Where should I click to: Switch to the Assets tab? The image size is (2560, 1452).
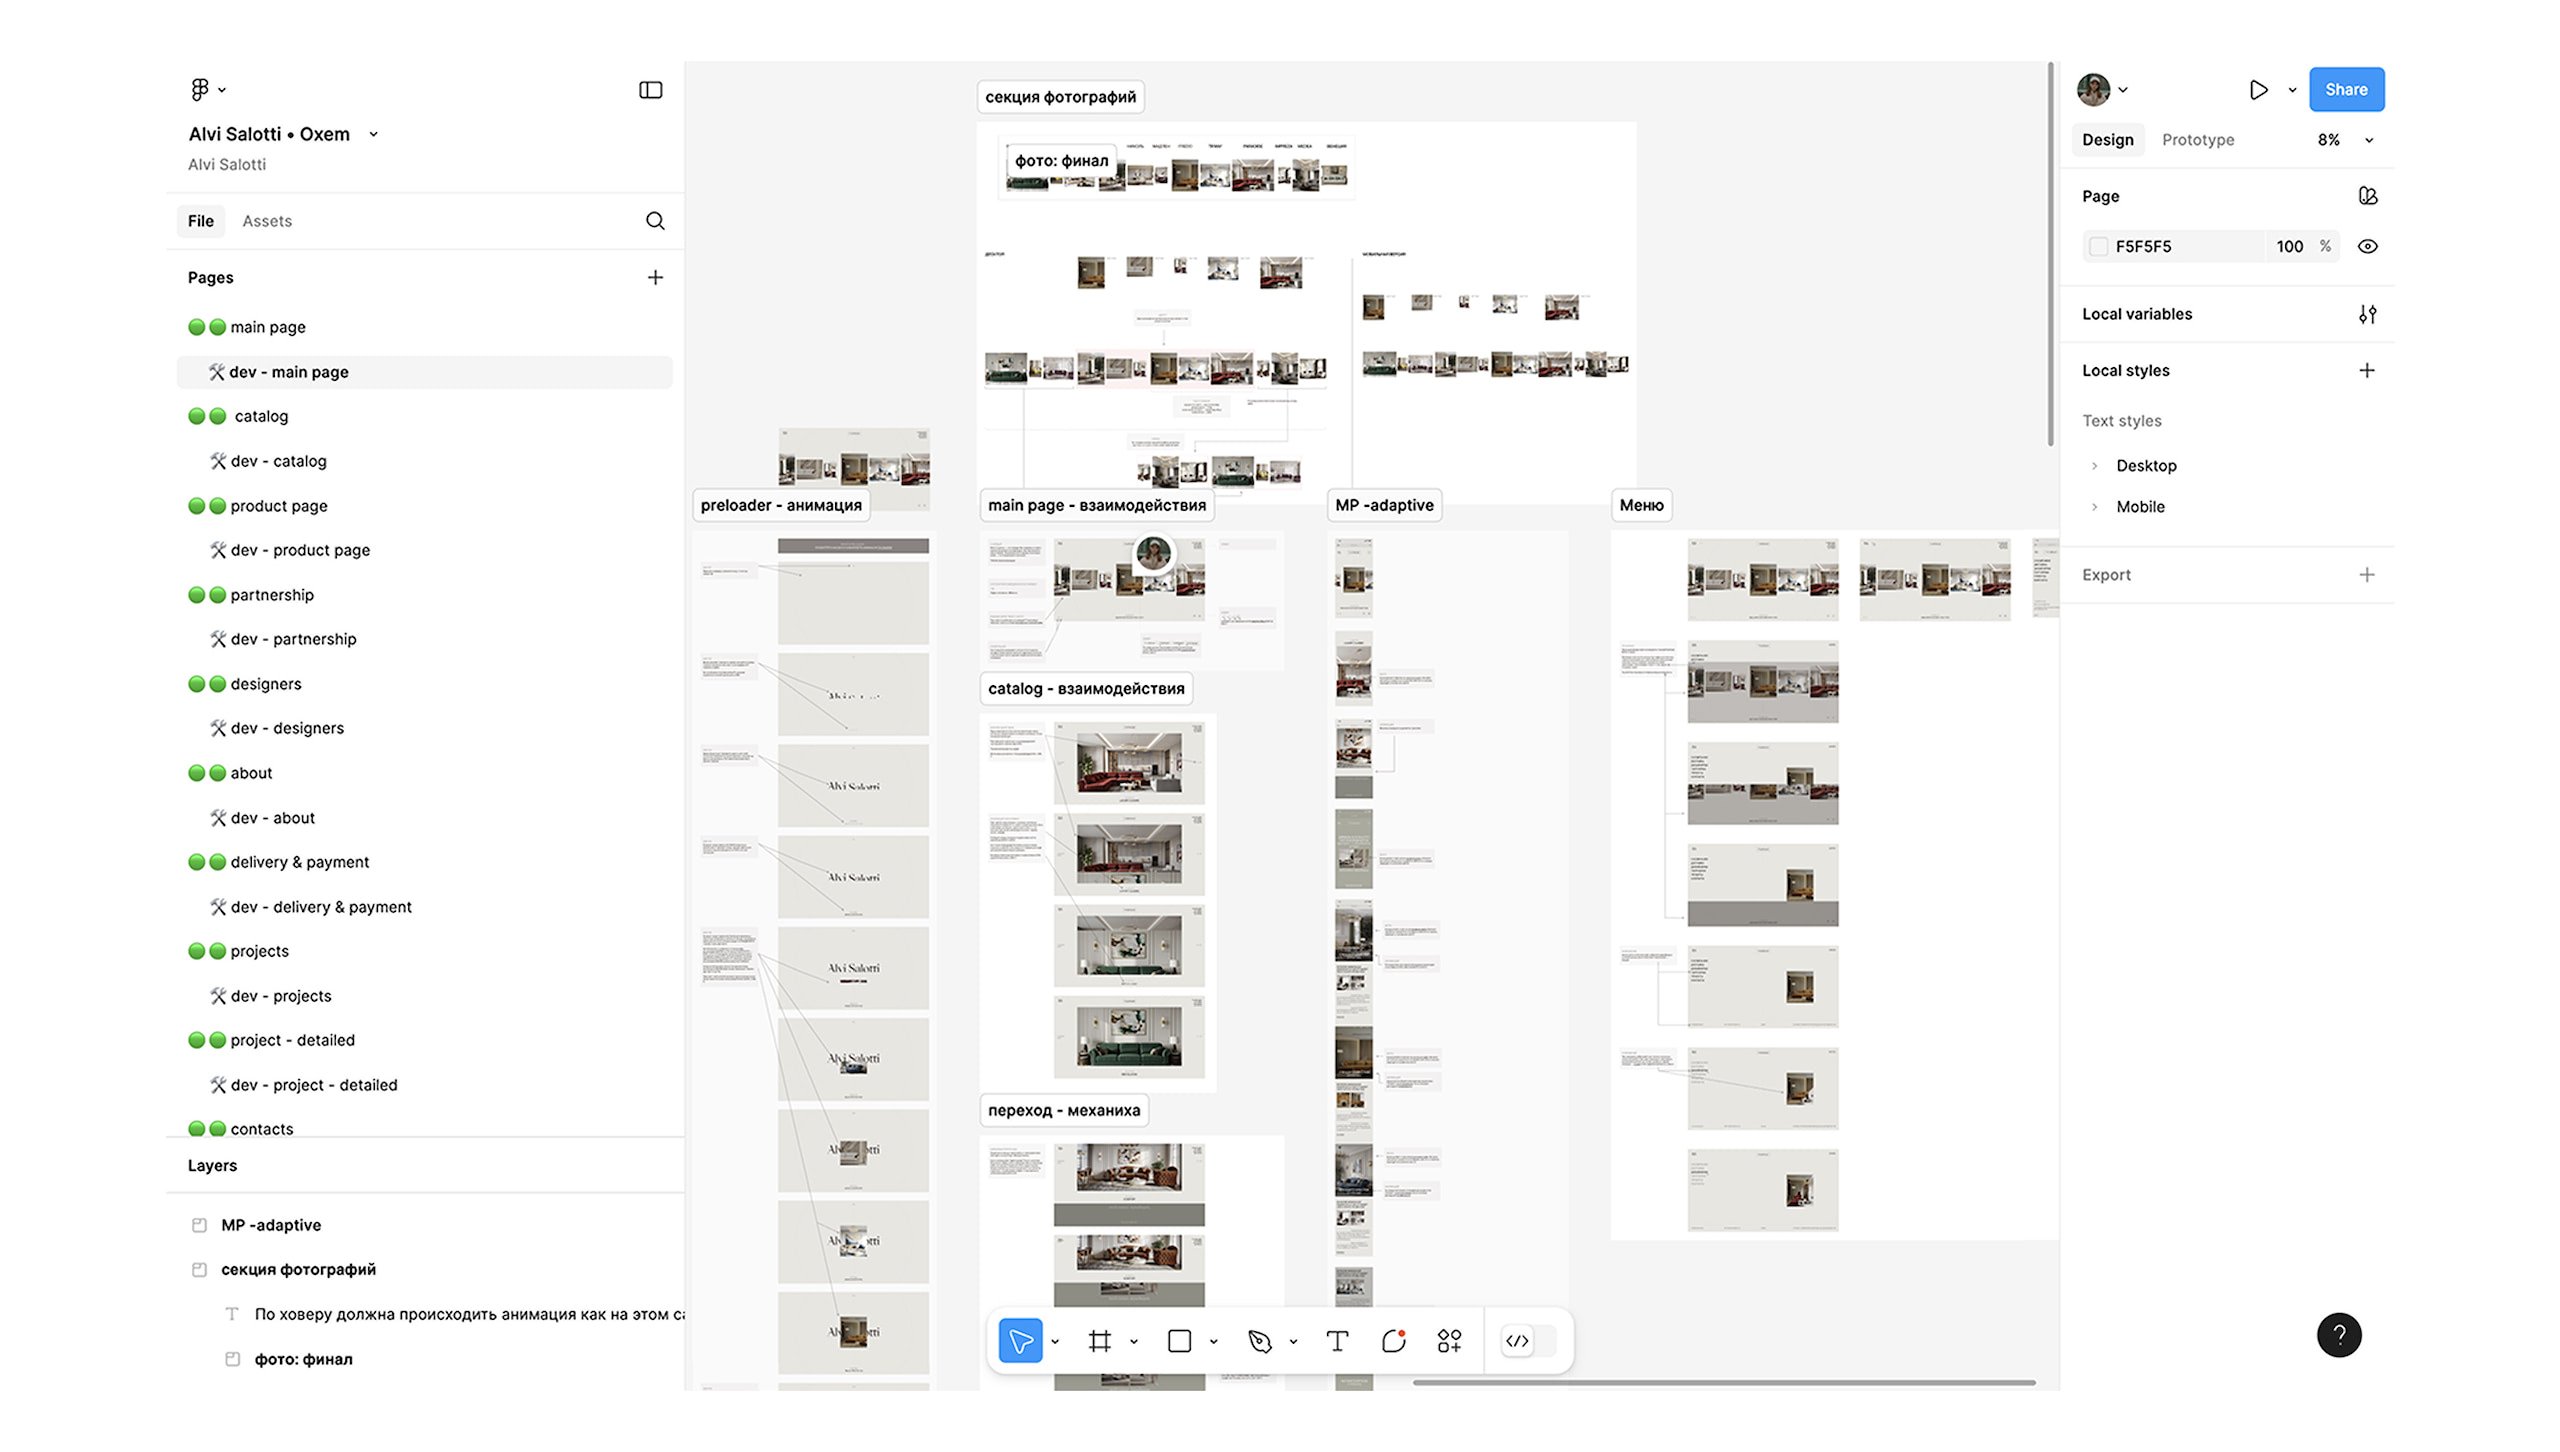[x=267, y=221]
